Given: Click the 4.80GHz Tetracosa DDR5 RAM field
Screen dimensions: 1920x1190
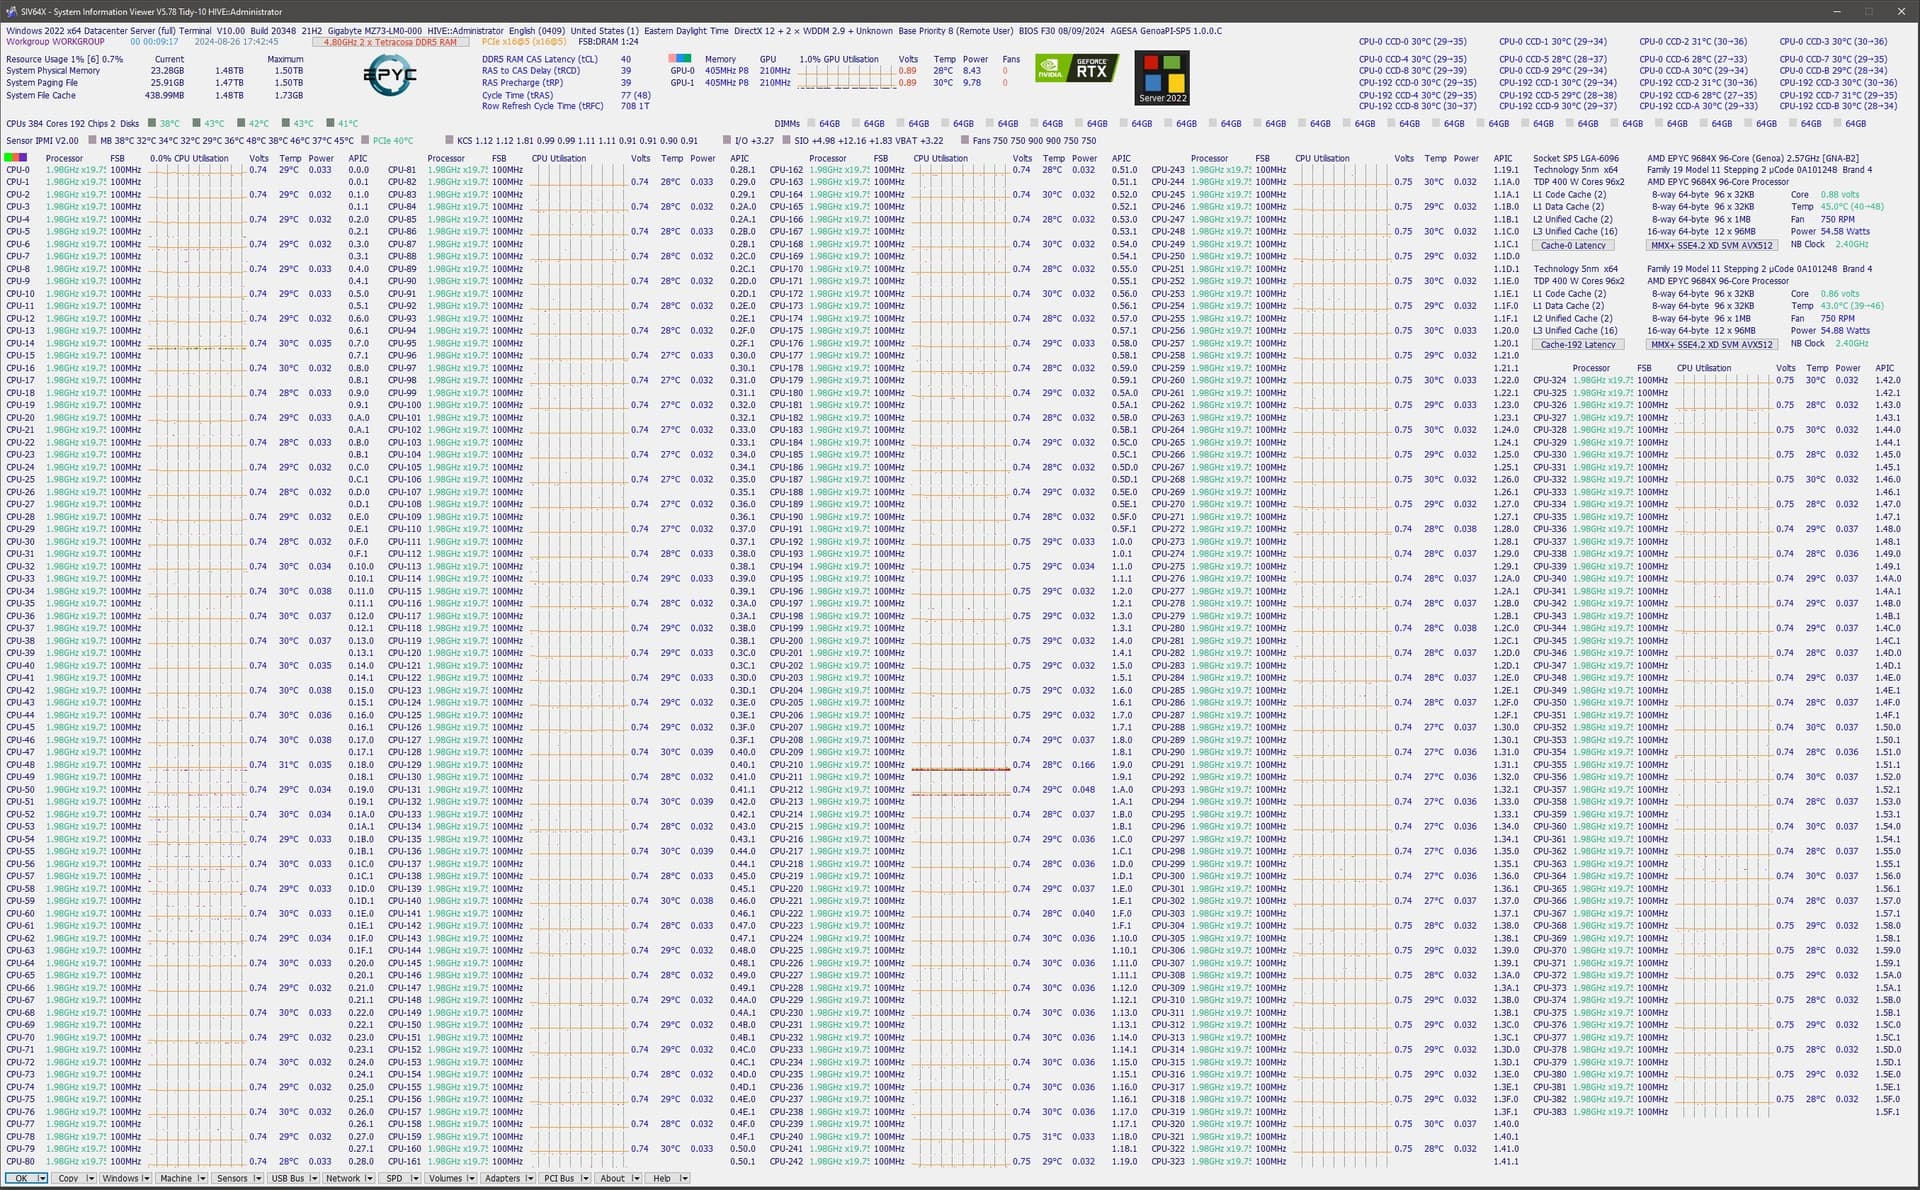Looking at the screenshot, I should tap(390, 42).
